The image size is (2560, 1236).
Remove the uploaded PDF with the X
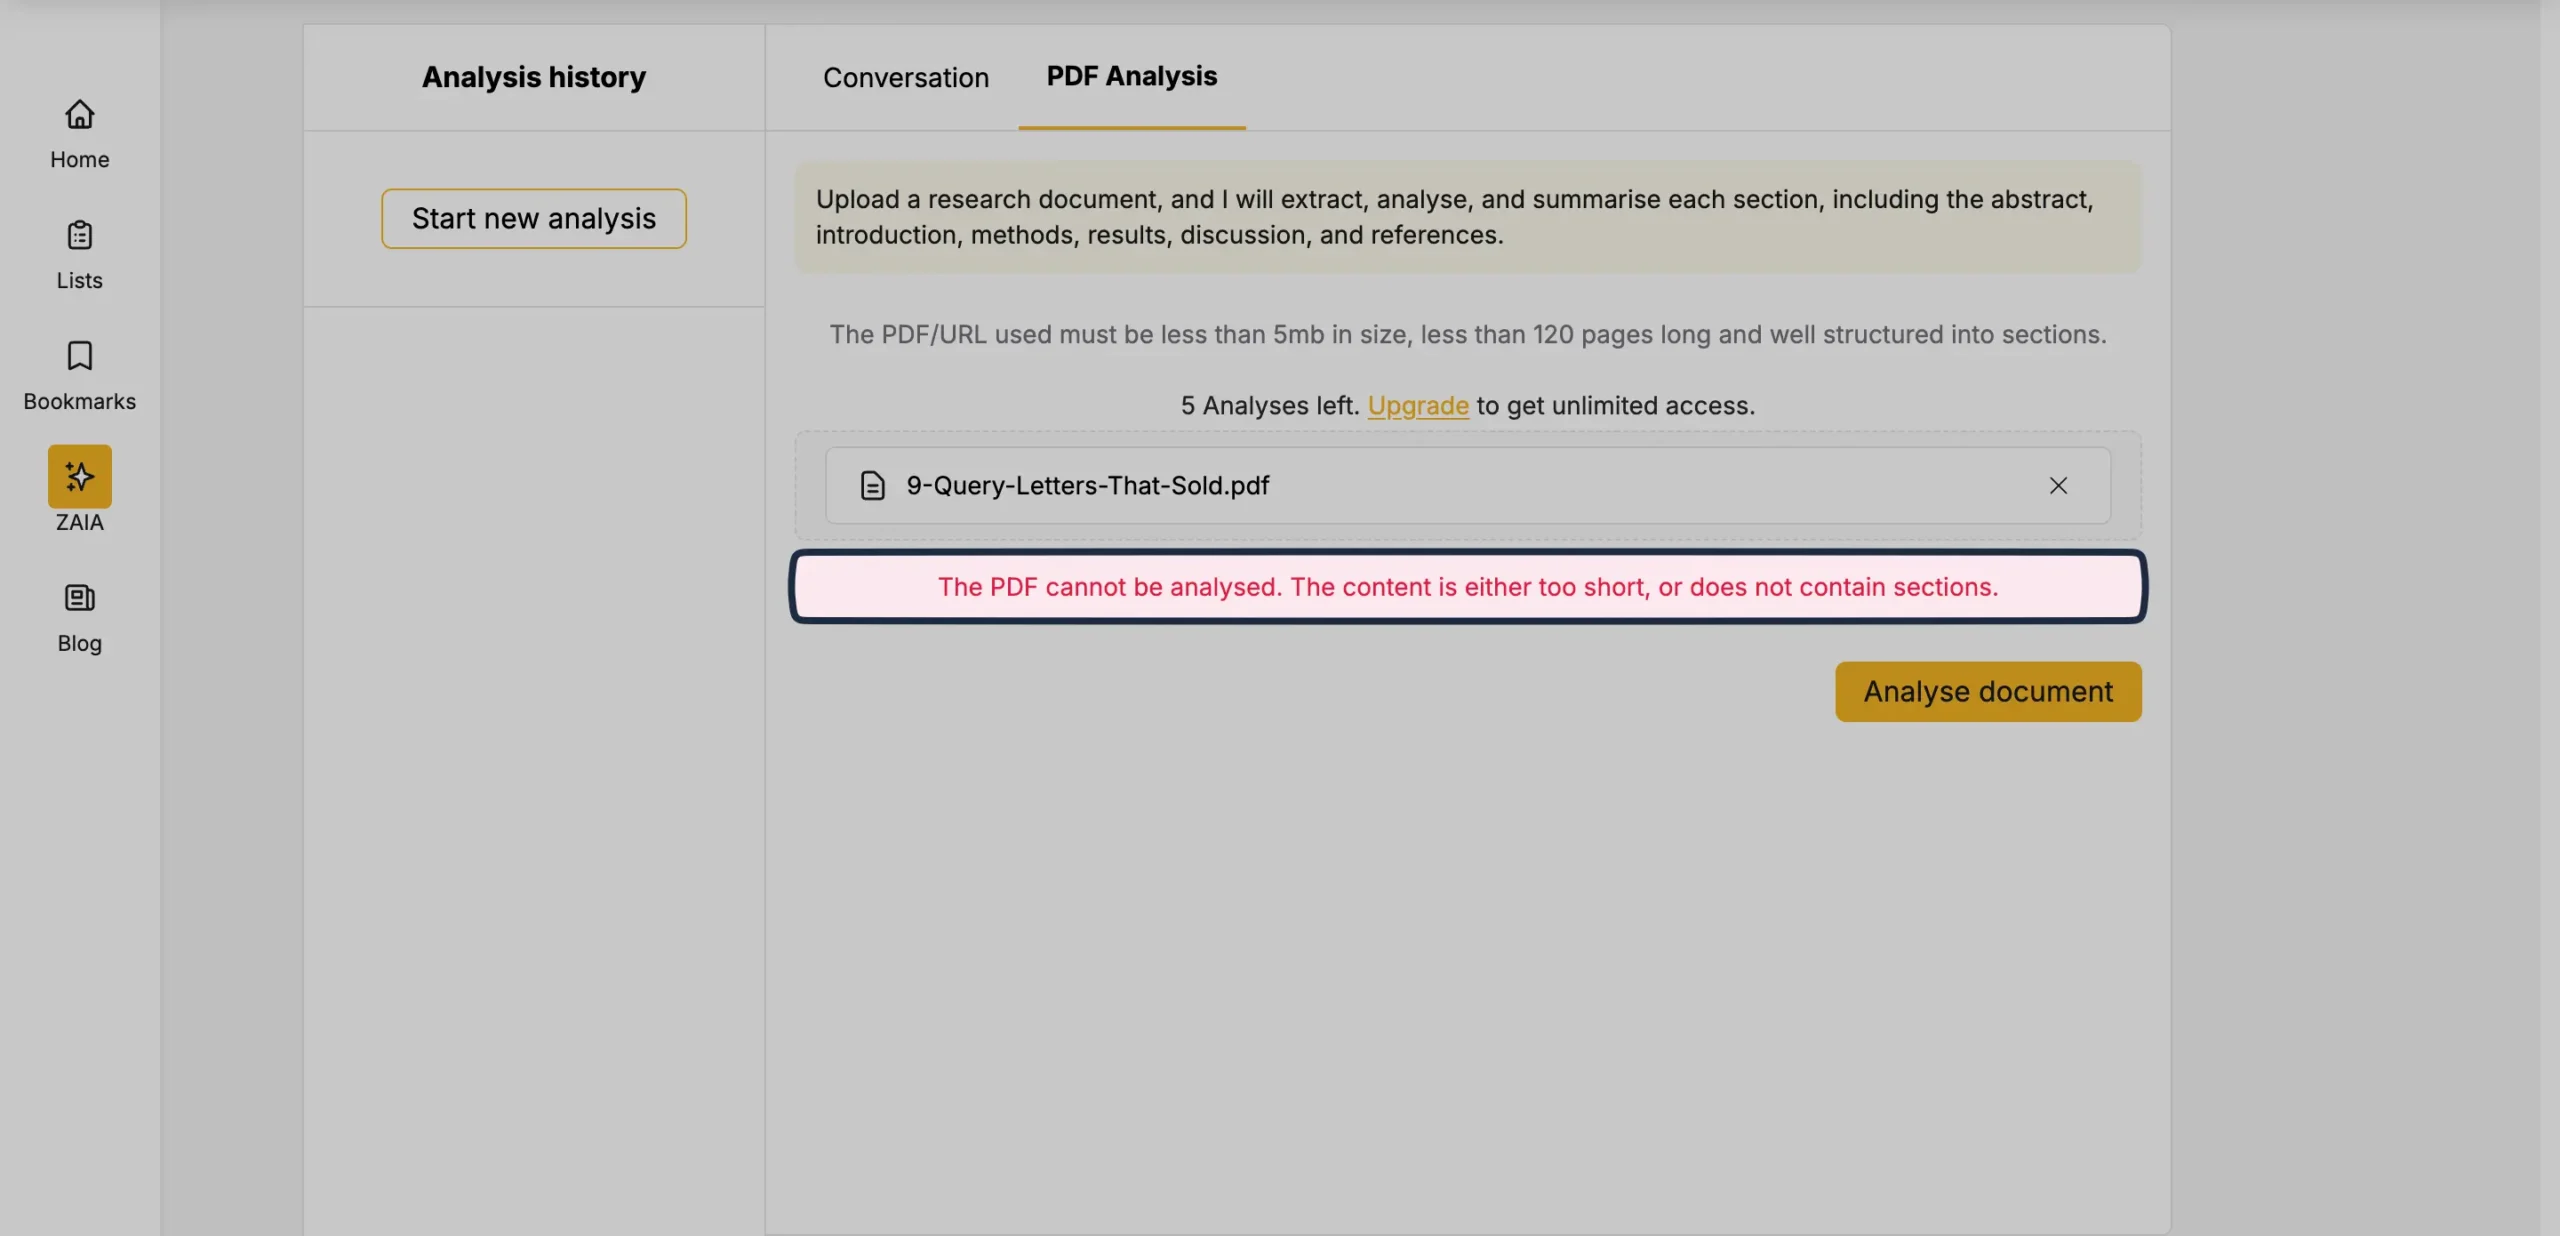click(2058, 485)
